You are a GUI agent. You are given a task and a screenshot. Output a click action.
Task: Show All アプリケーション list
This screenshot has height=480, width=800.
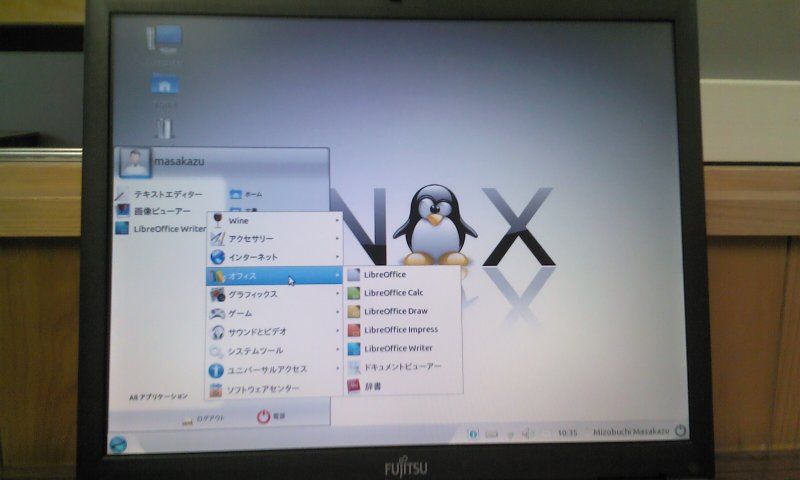[x=158, y=396]
